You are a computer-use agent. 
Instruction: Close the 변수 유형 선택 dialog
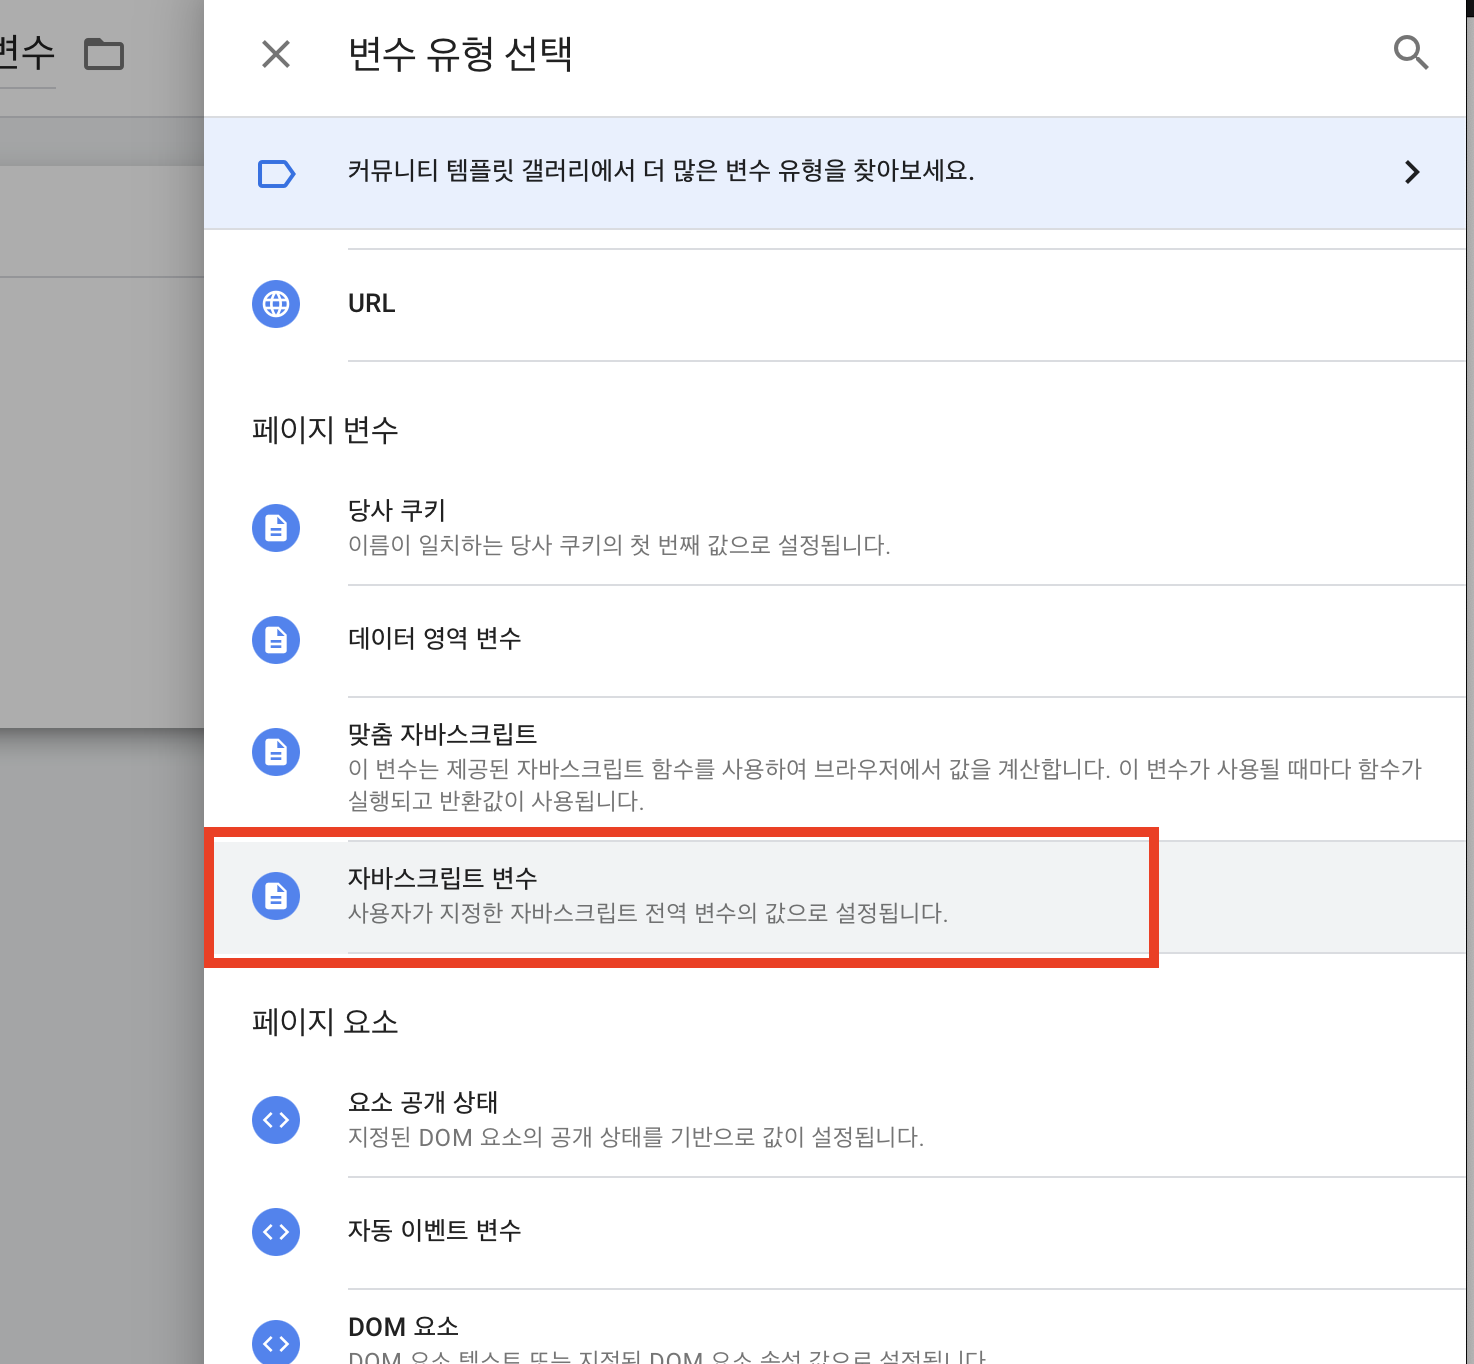(275, 54)
